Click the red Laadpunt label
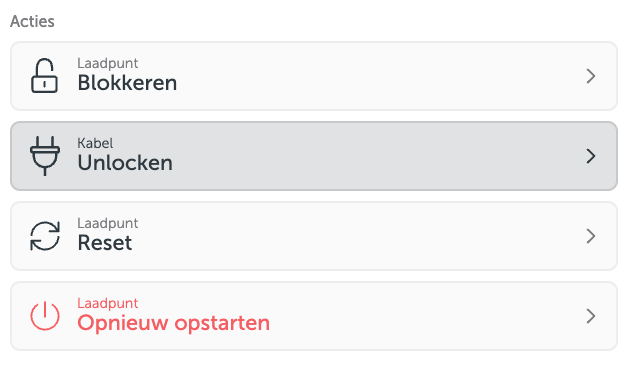 (108, 304)
